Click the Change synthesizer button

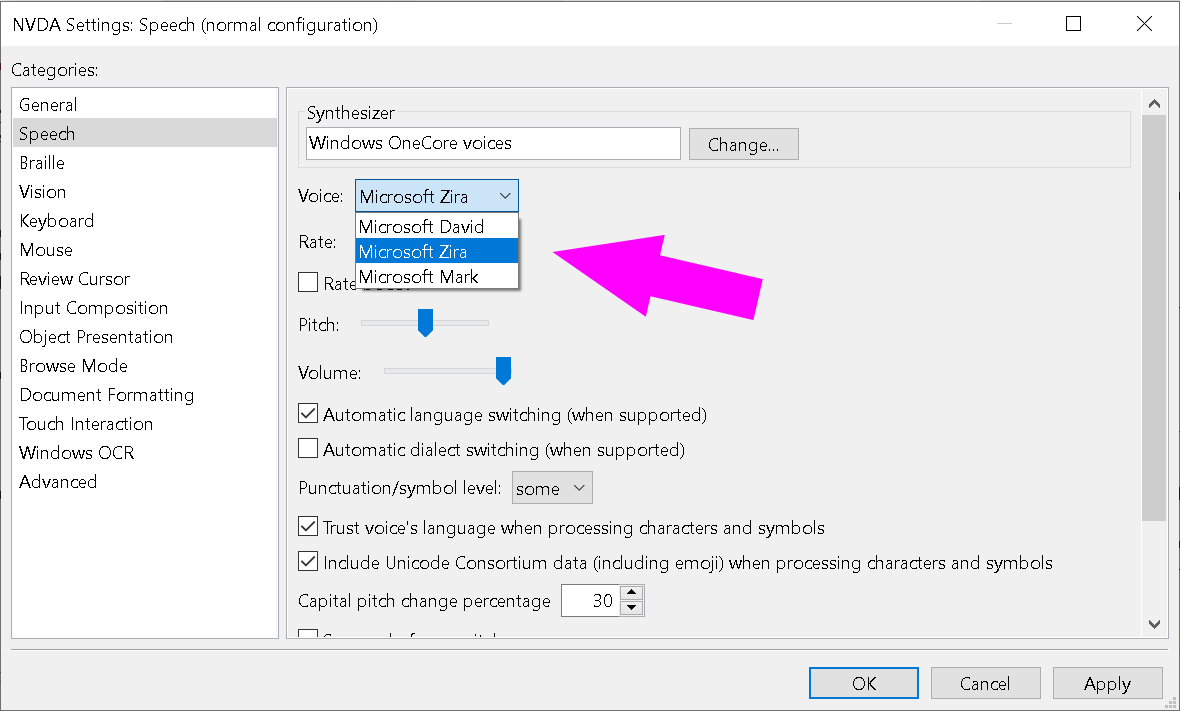[x=743, y=143]
